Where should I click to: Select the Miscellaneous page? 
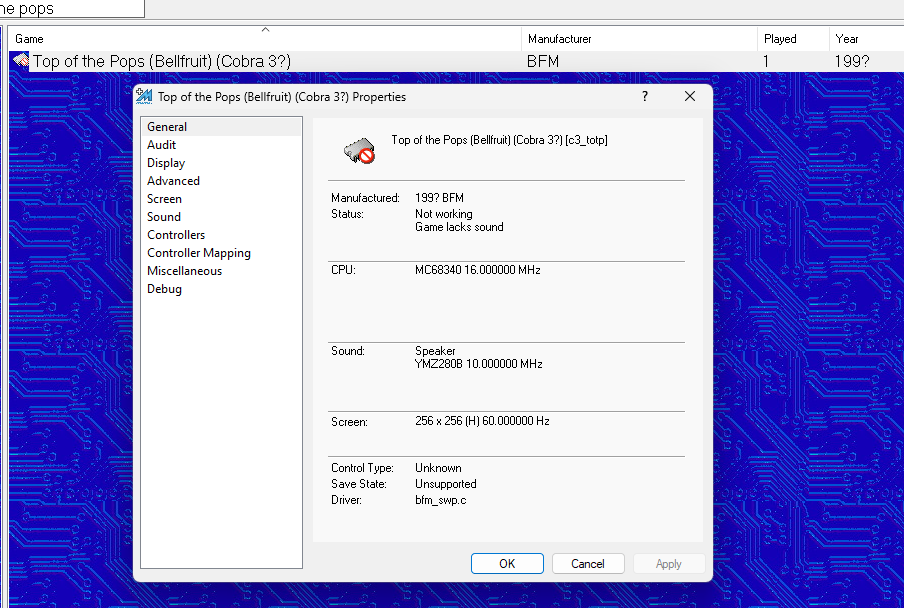click(184, 271)
